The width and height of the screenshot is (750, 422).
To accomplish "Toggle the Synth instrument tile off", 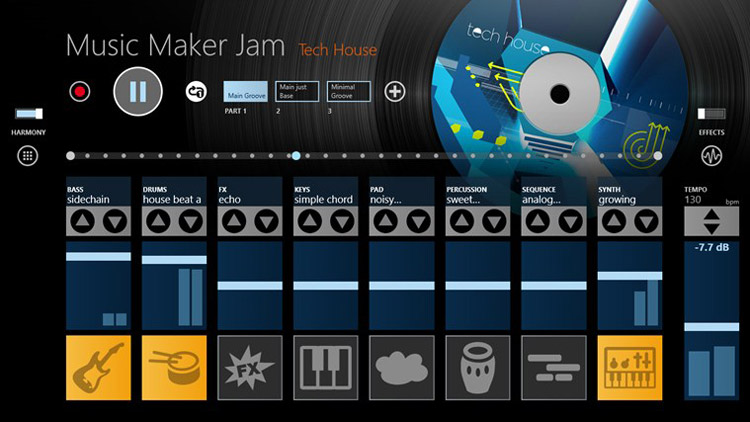I will point(629,367).
